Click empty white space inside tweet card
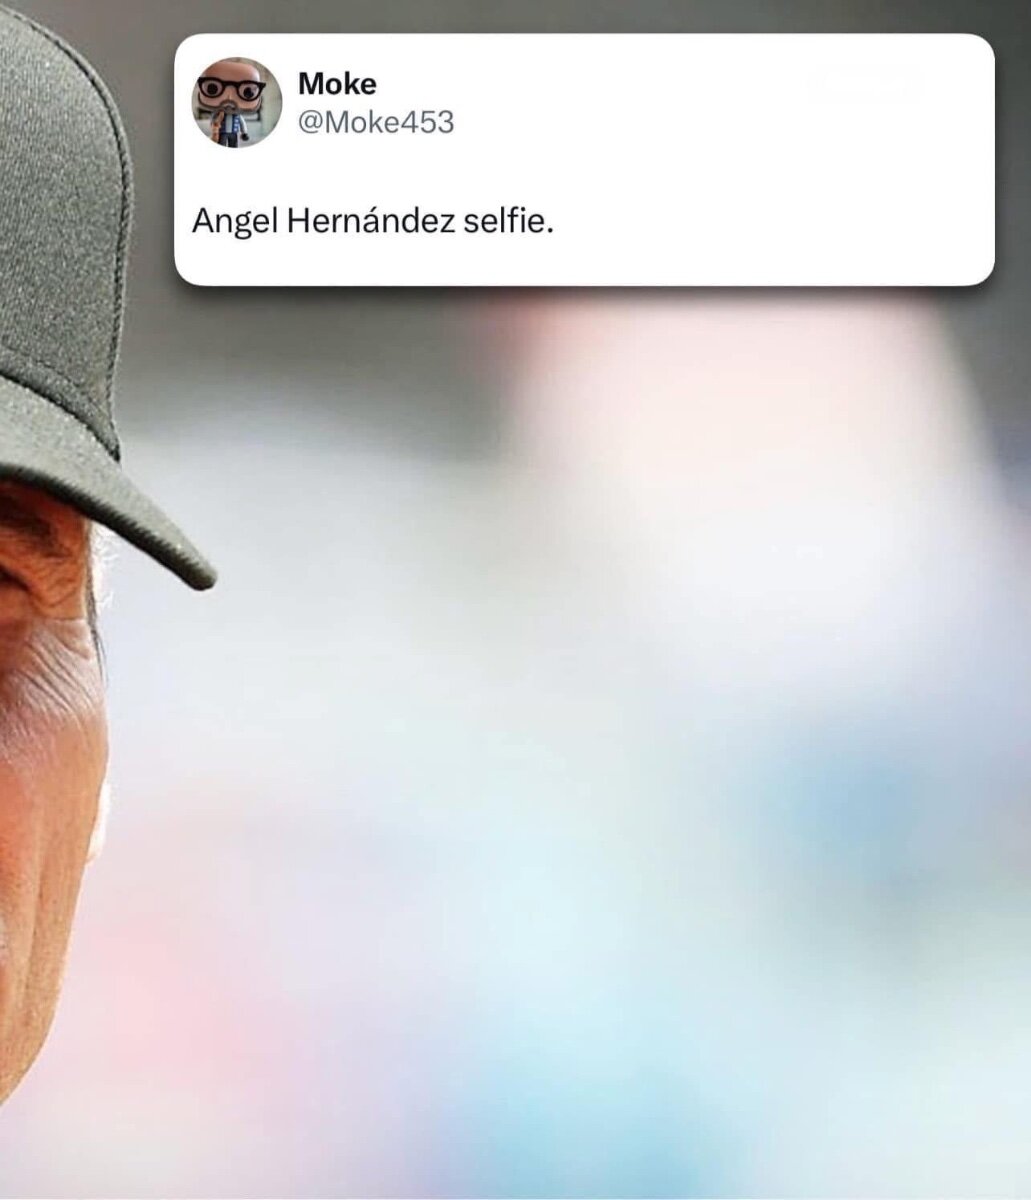The height and width of the screenshot is (1200, 1031). click(750, 170)
